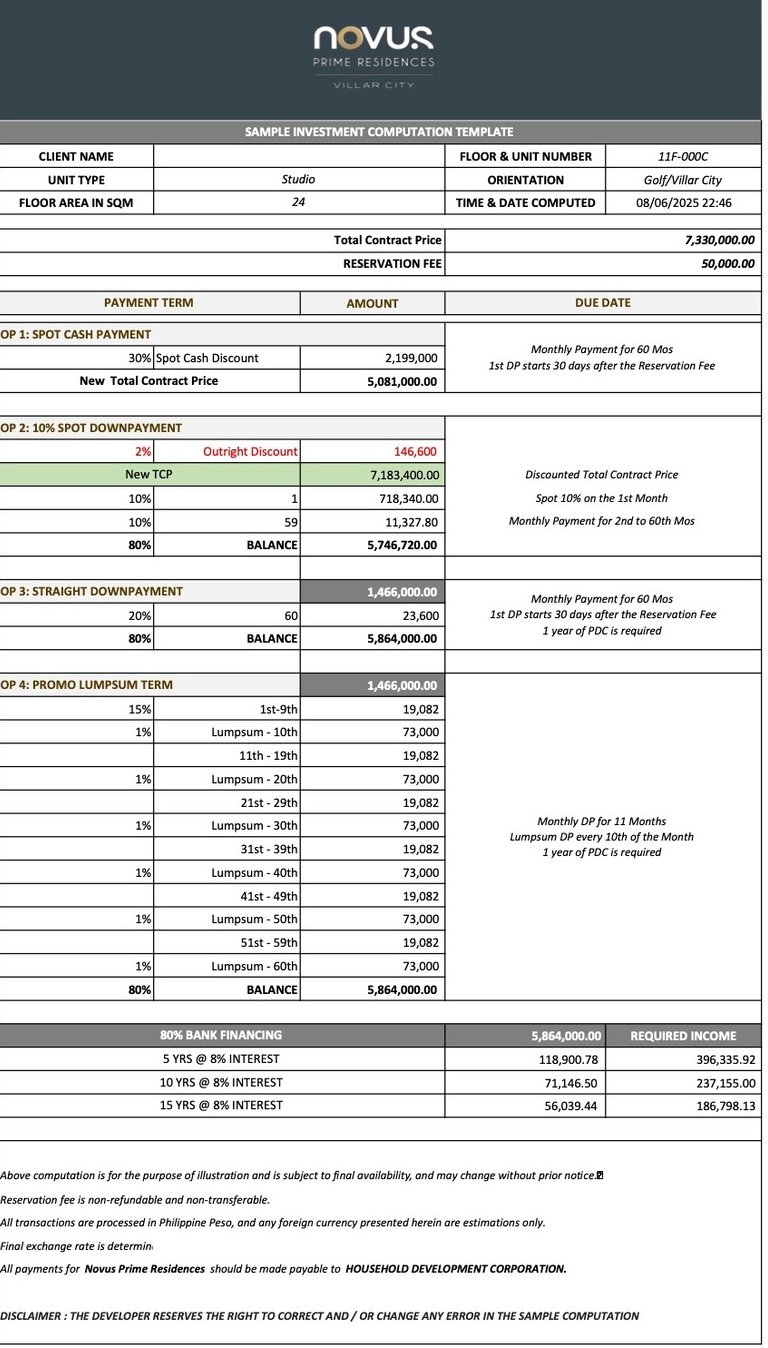Select the OP 2 balance '5,746,720.00'
This screenshot has height=1348, width=768.
(x=372, y=545)
